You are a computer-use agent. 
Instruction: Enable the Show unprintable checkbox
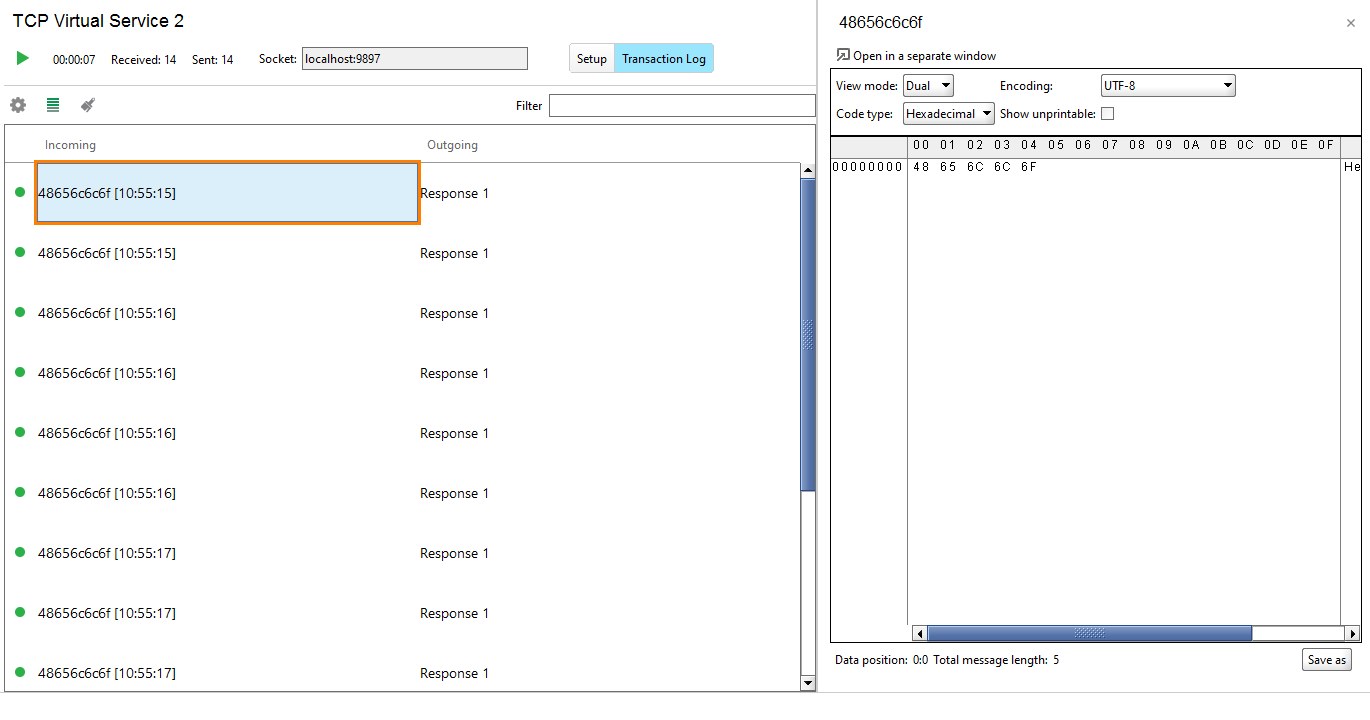[1107, 113]
